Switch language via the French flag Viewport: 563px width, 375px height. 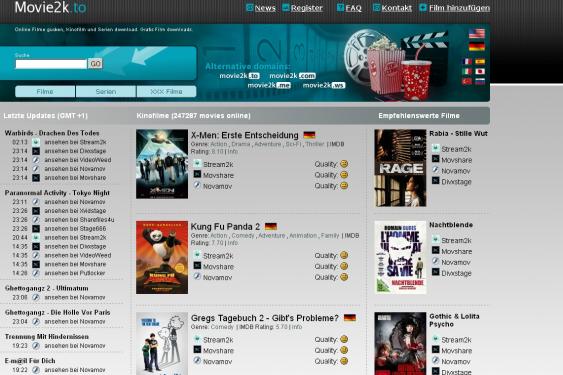(x=467, y=61)
